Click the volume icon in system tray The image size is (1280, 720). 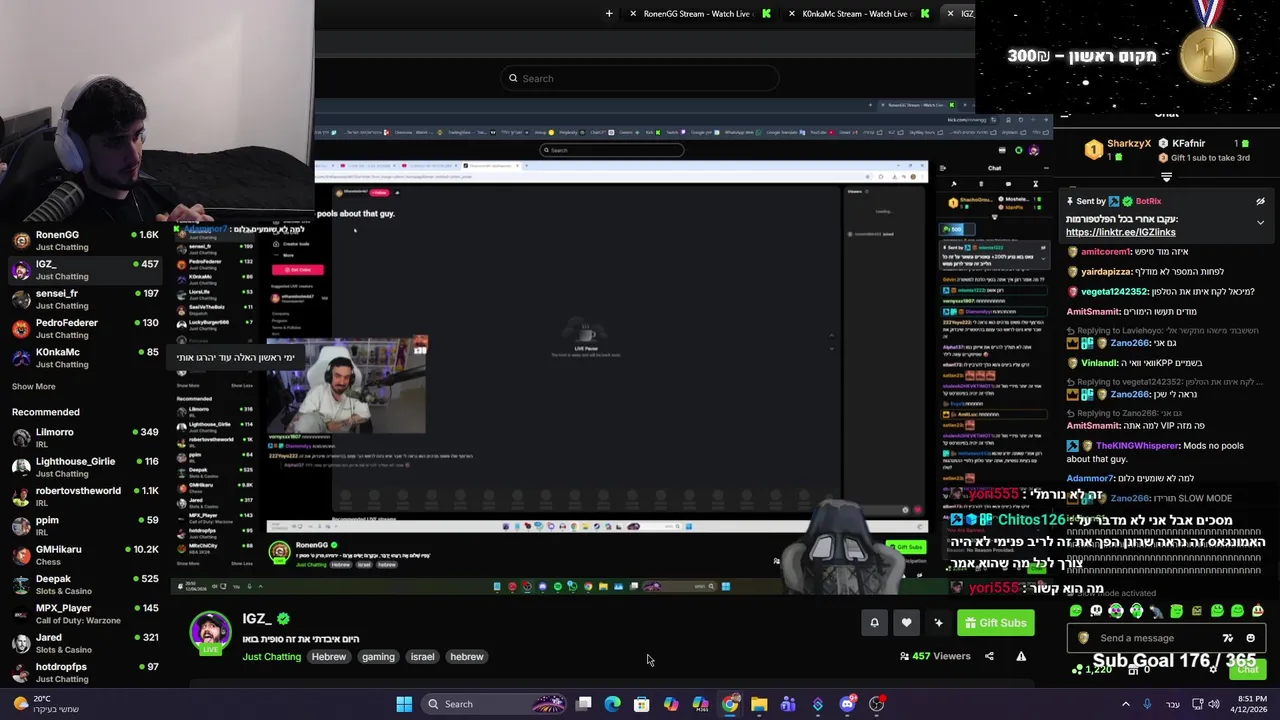tap(1214, 704)
